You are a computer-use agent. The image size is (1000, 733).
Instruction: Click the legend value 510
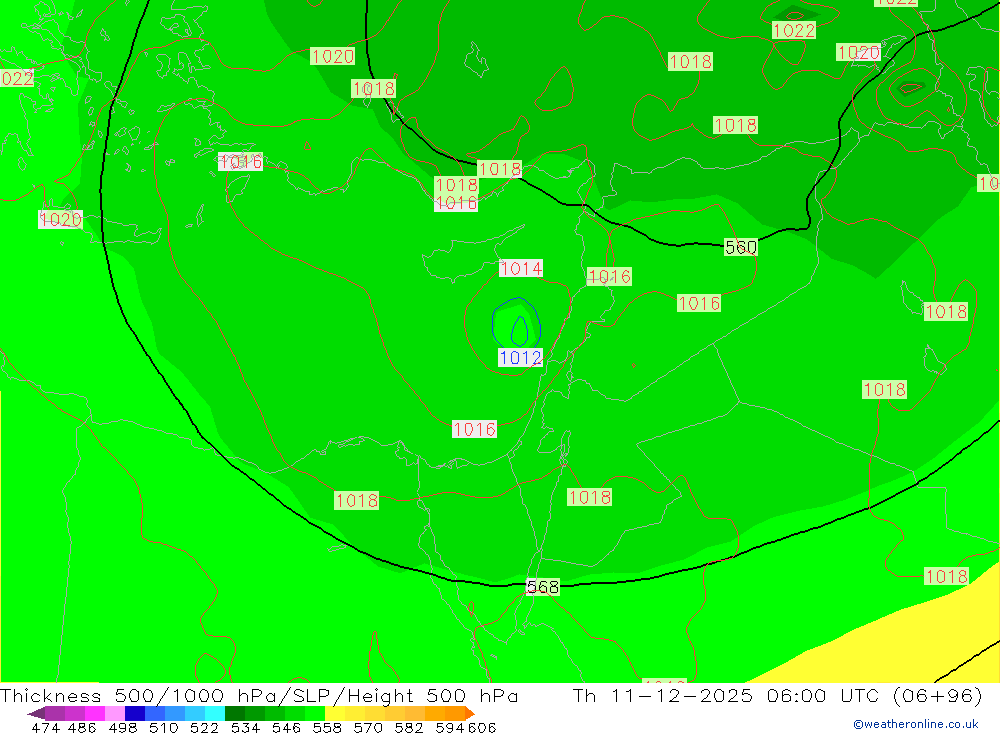coord(163,727)
